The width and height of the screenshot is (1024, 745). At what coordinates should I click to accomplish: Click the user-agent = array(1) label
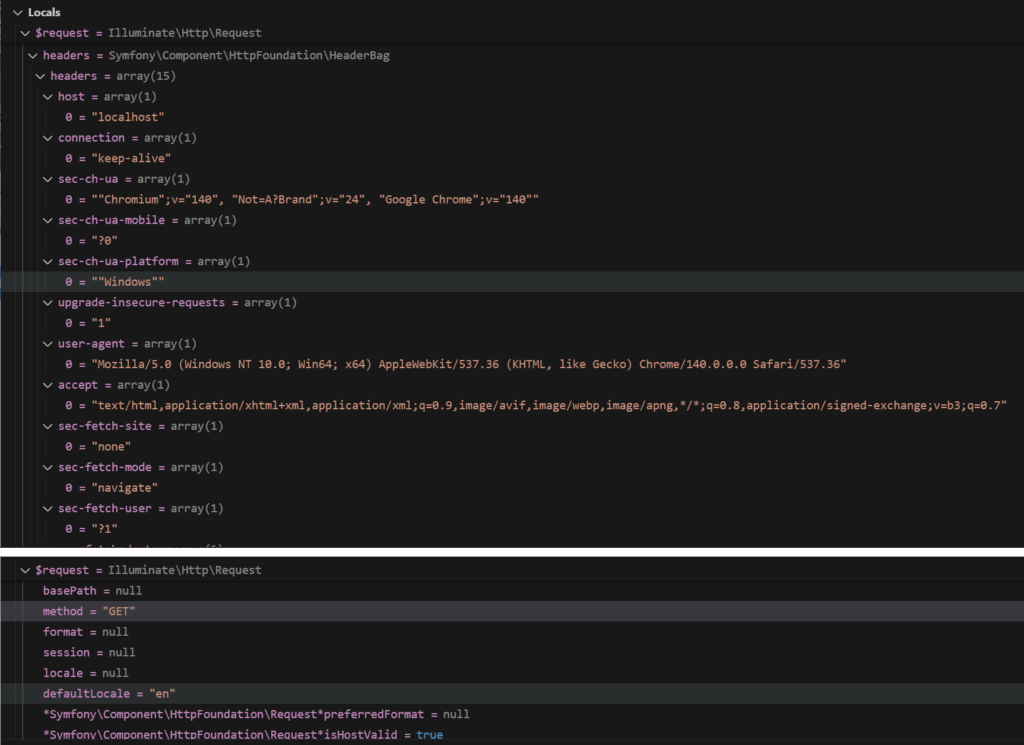tap(127, 343)
